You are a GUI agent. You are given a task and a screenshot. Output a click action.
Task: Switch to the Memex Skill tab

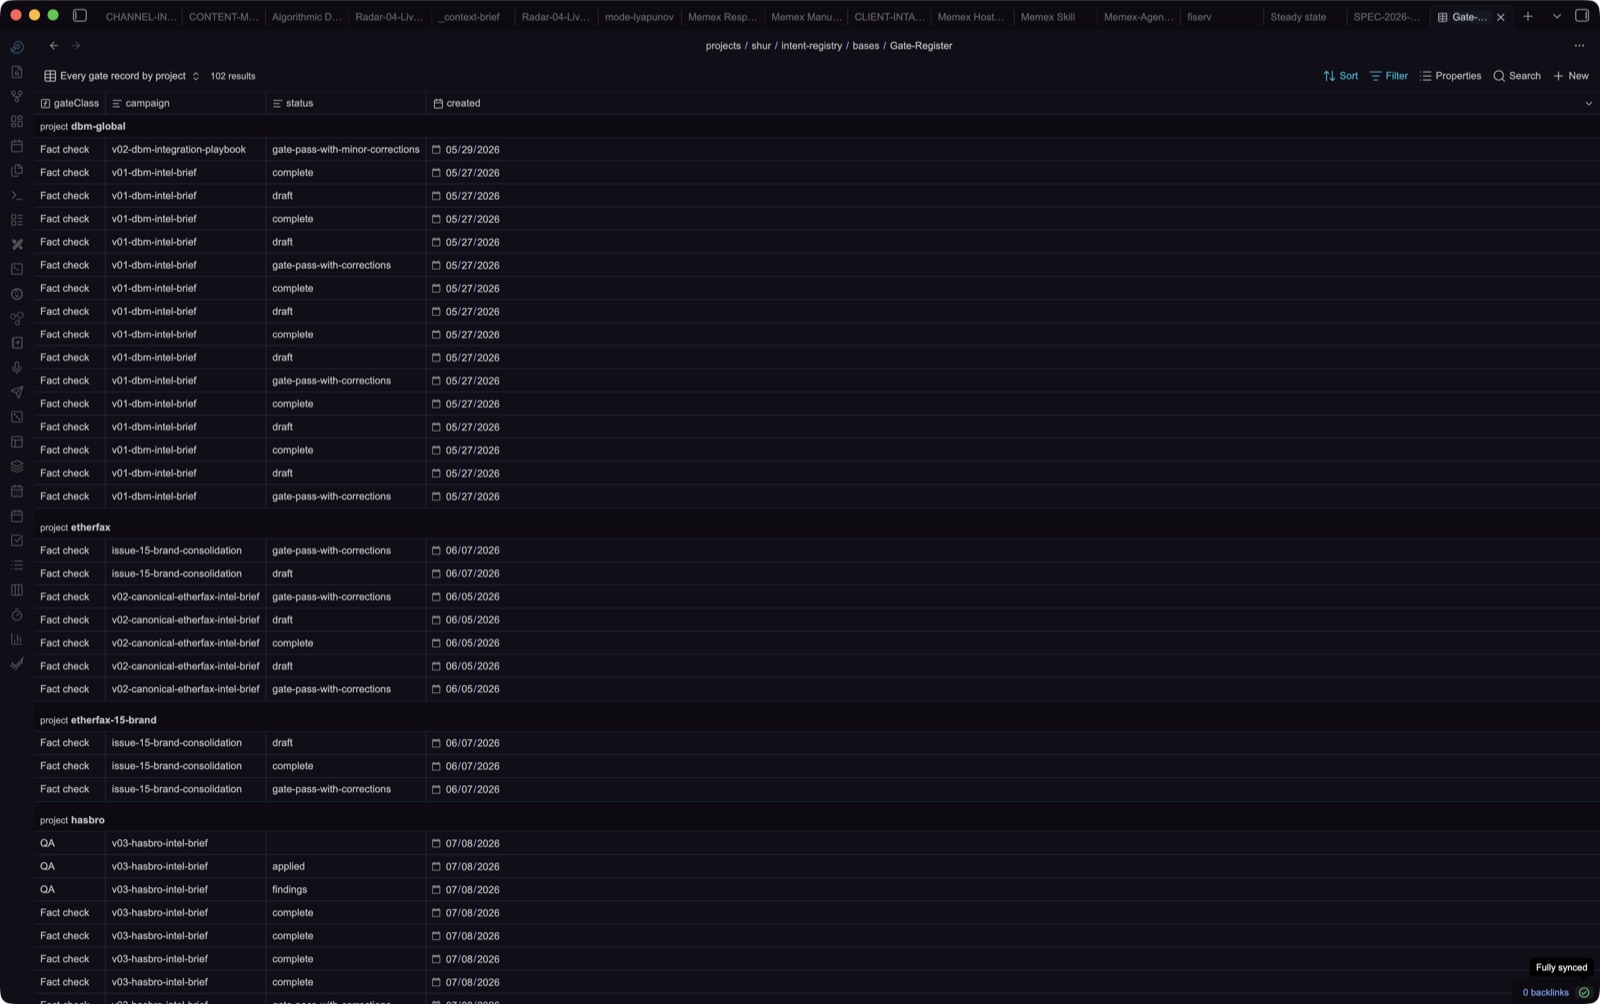[x=1047, y=17]
